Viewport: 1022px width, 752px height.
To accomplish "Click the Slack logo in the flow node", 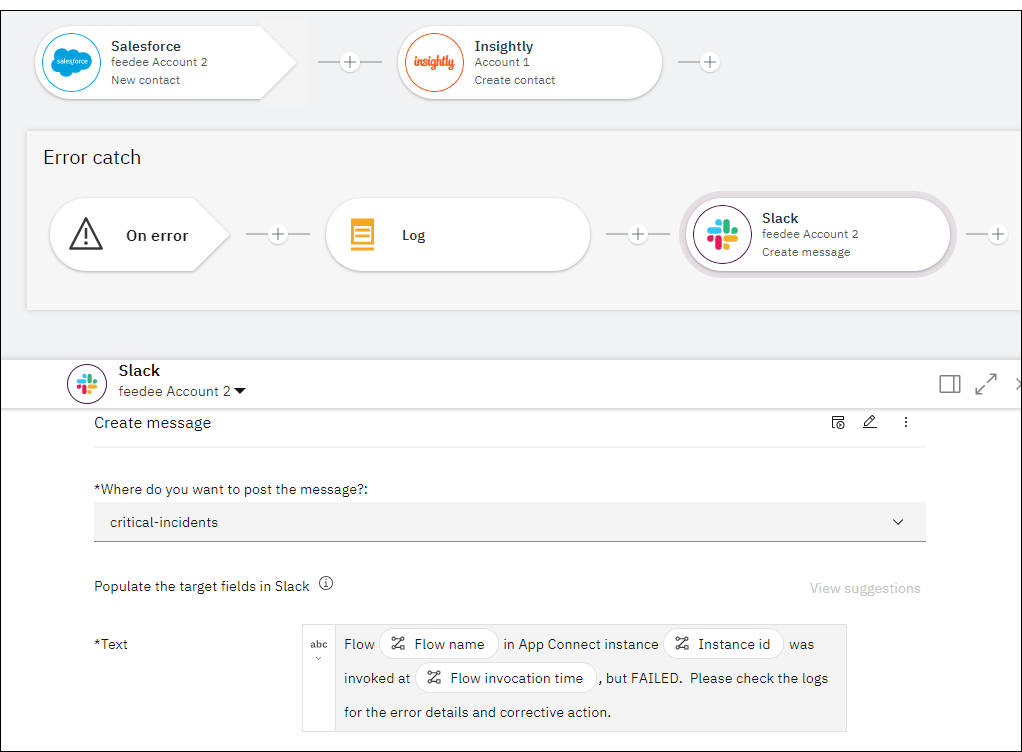I will coord(722,235).
